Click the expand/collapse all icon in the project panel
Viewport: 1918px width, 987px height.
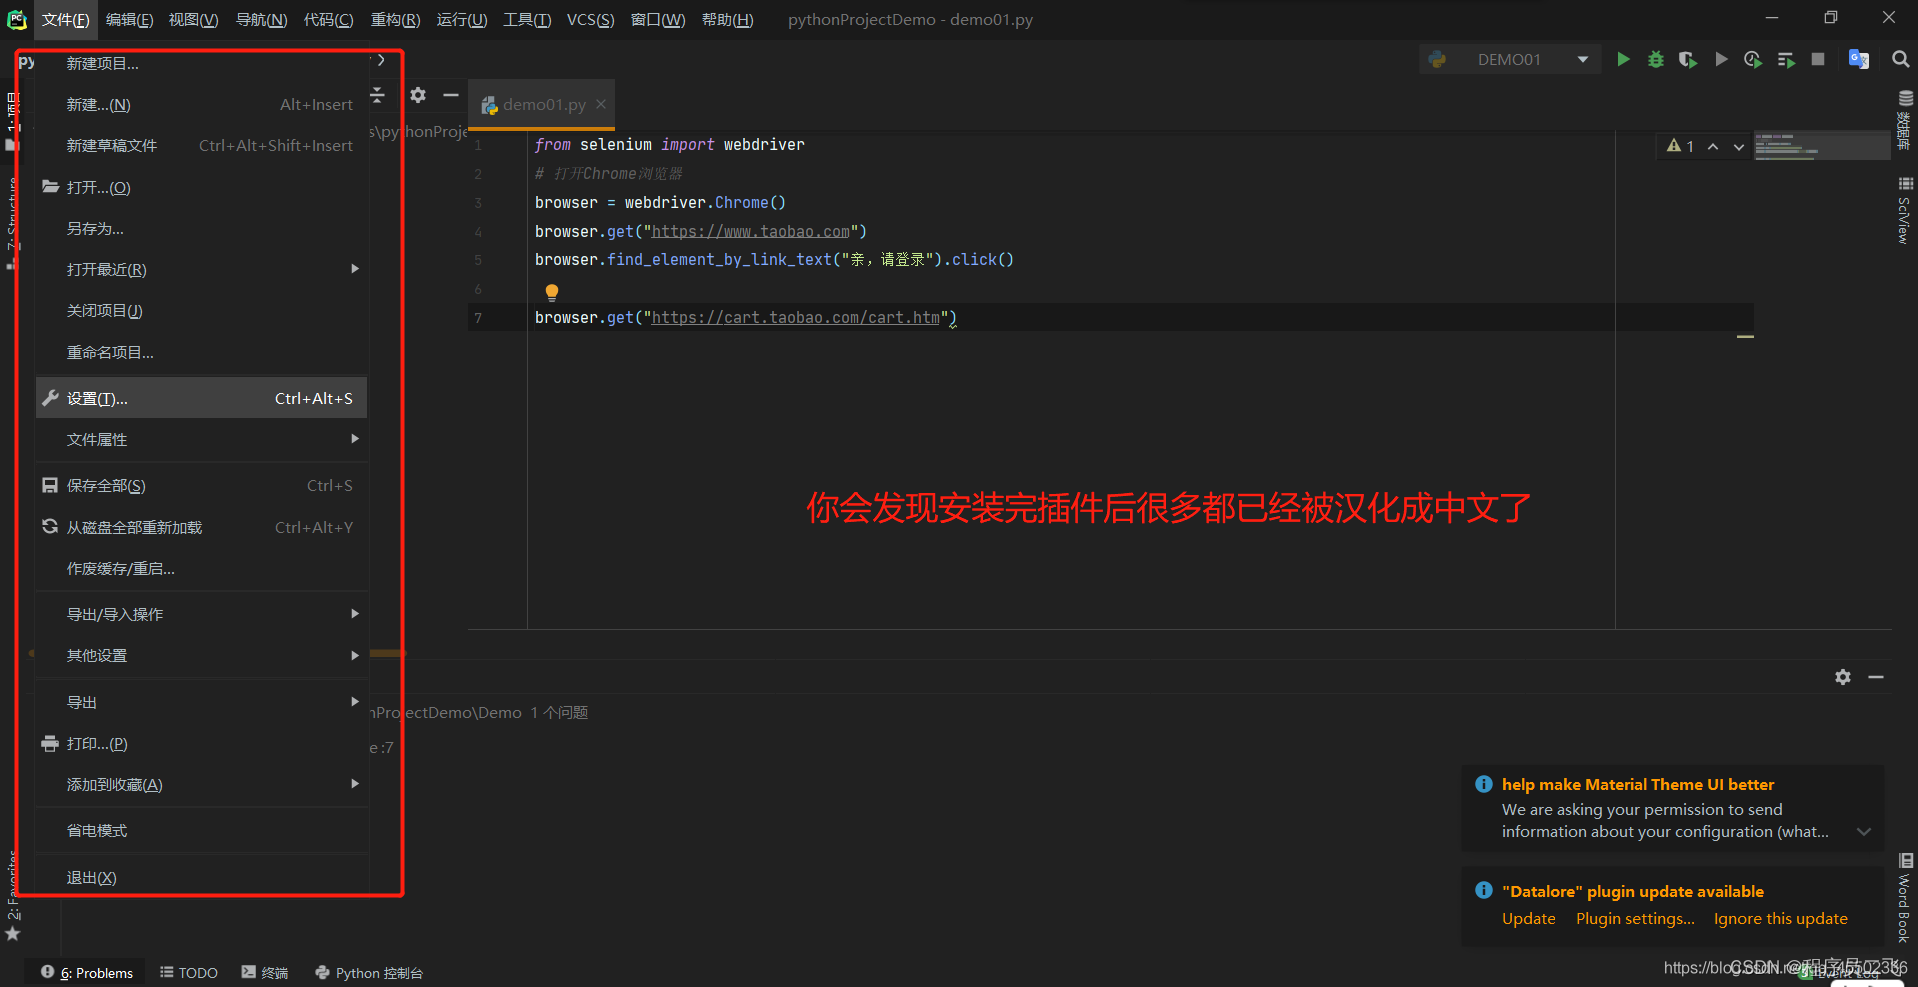[x=377, y=95]
